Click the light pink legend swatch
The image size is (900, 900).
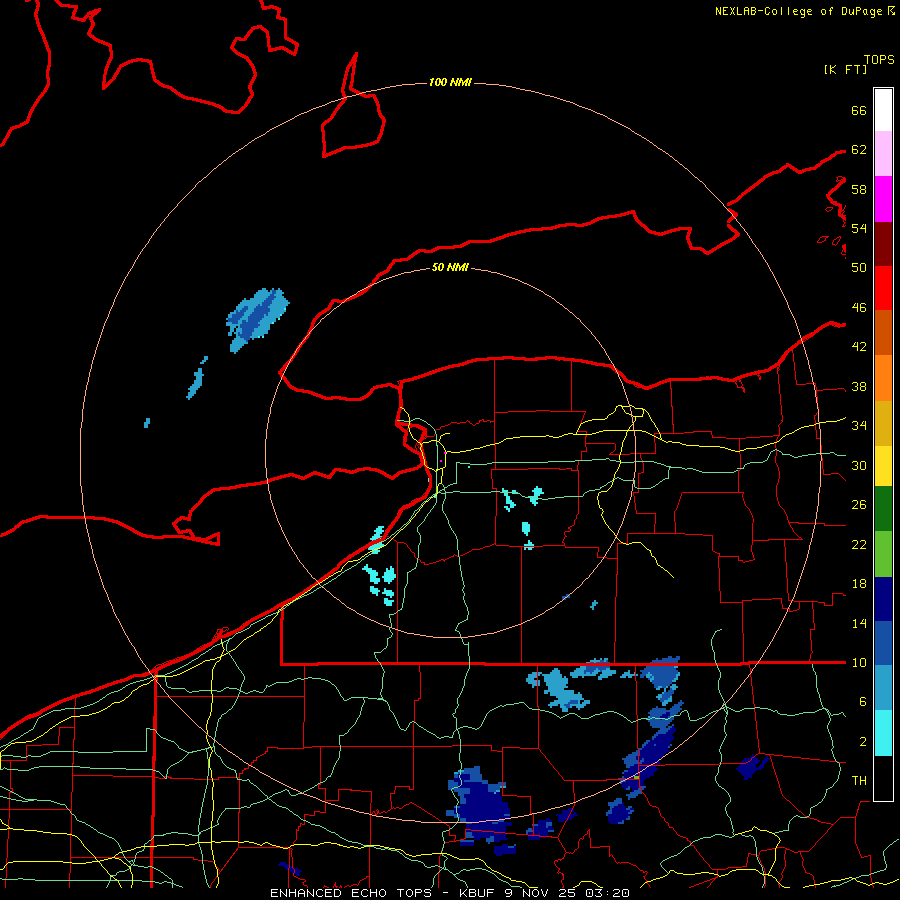point(883,154)
